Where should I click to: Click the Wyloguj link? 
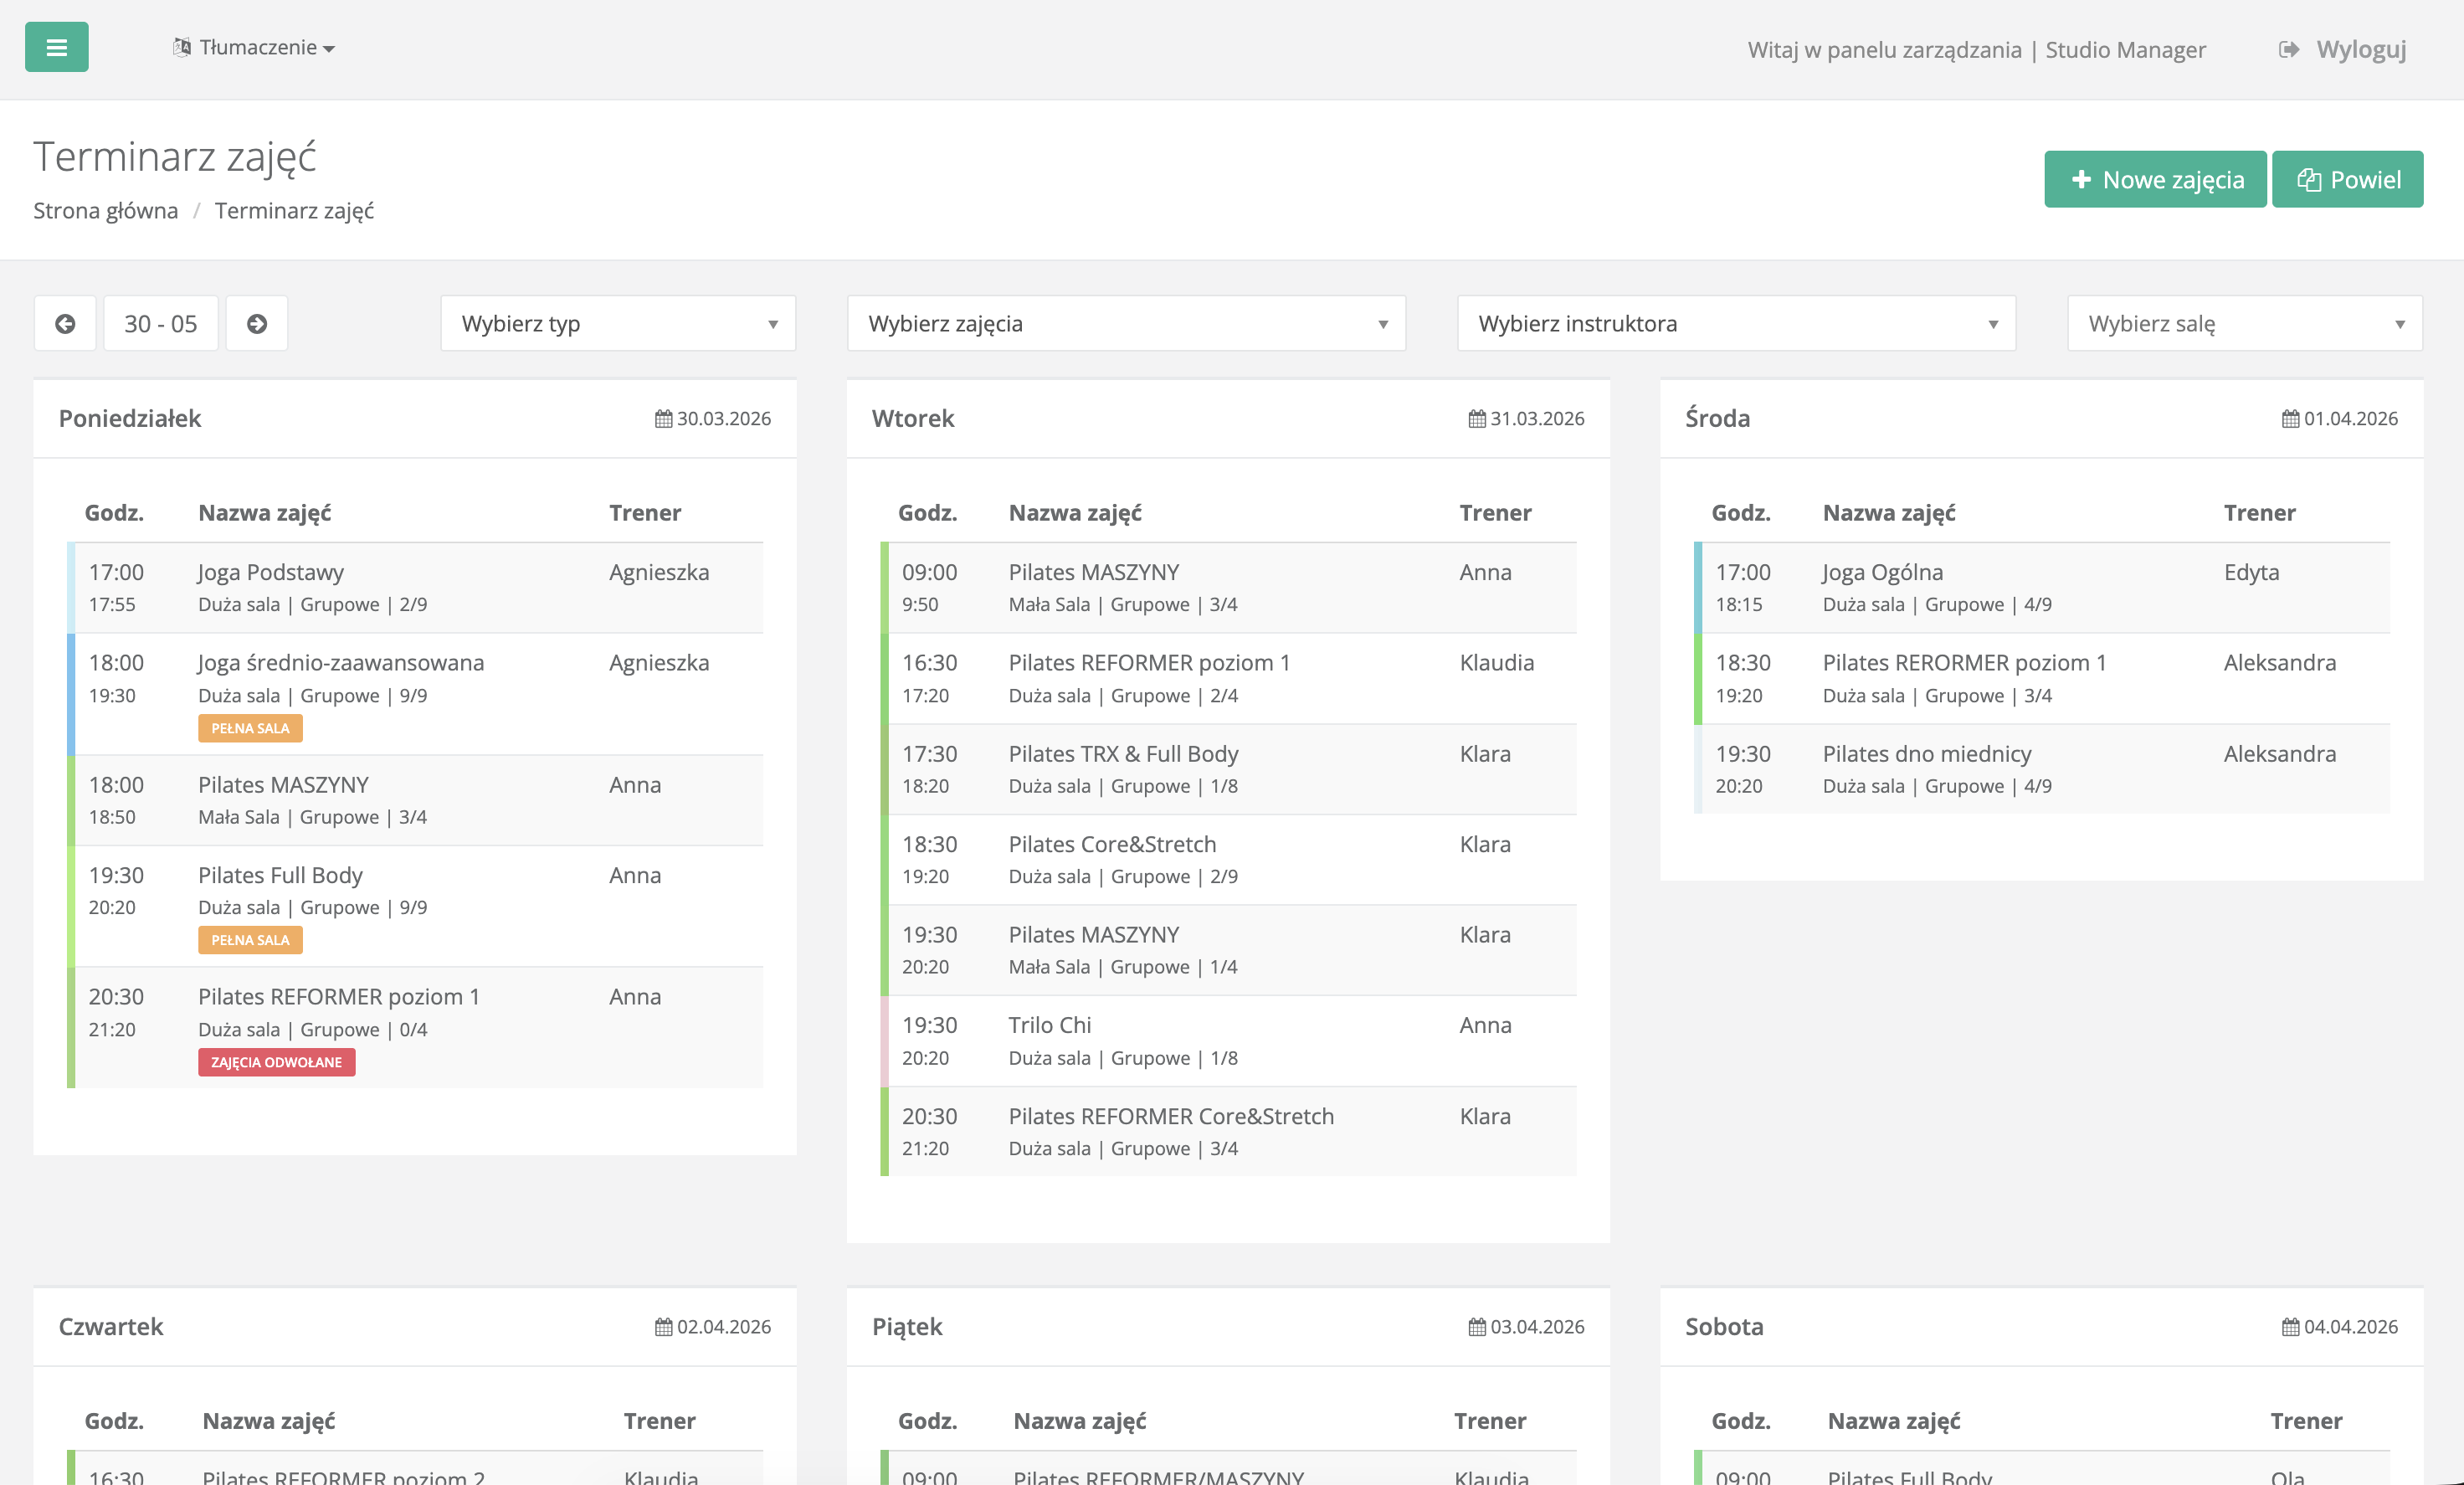[2361, 49]
